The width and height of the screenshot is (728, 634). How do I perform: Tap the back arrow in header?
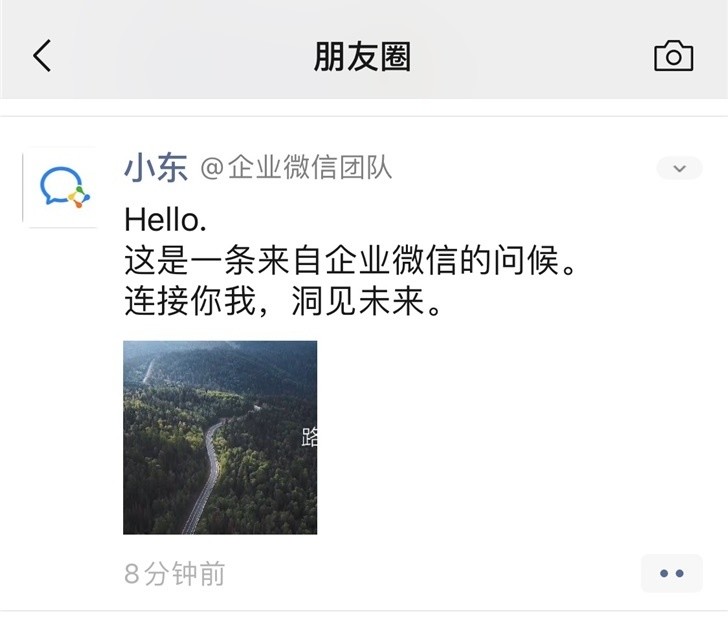(x=42, y=56)
